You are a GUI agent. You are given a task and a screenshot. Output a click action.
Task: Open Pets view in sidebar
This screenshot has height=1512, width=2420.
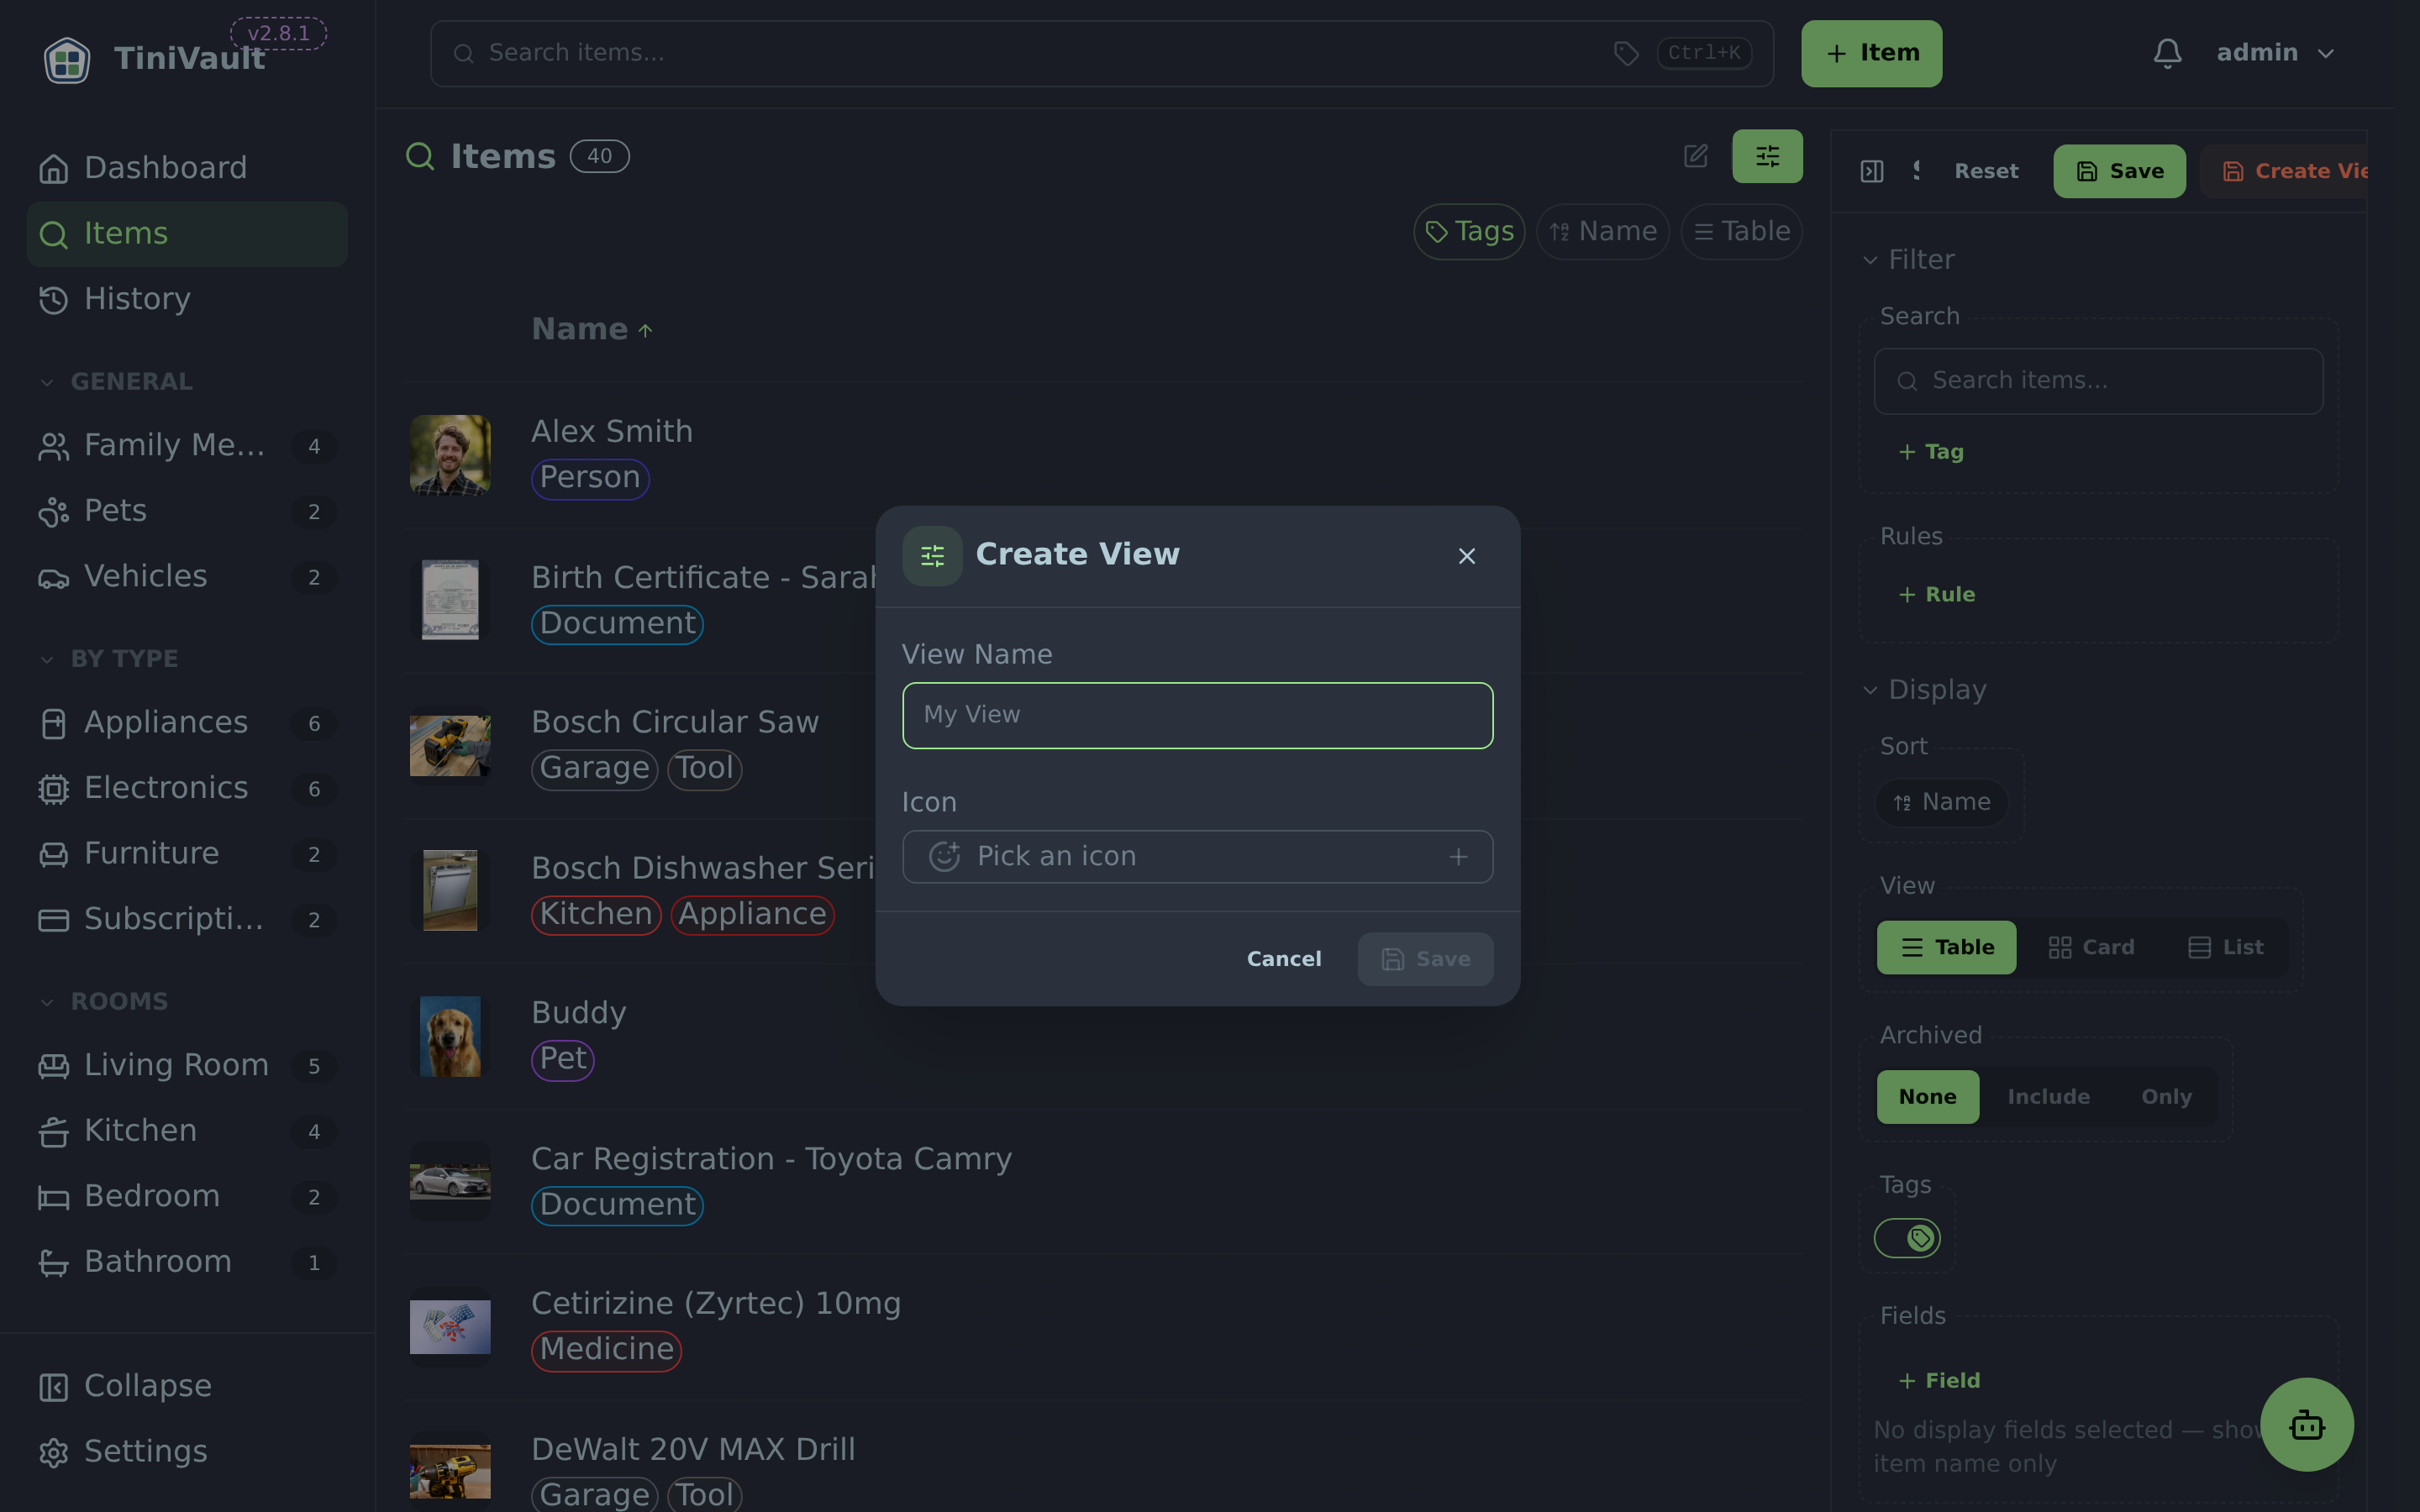tap(187, 511)
